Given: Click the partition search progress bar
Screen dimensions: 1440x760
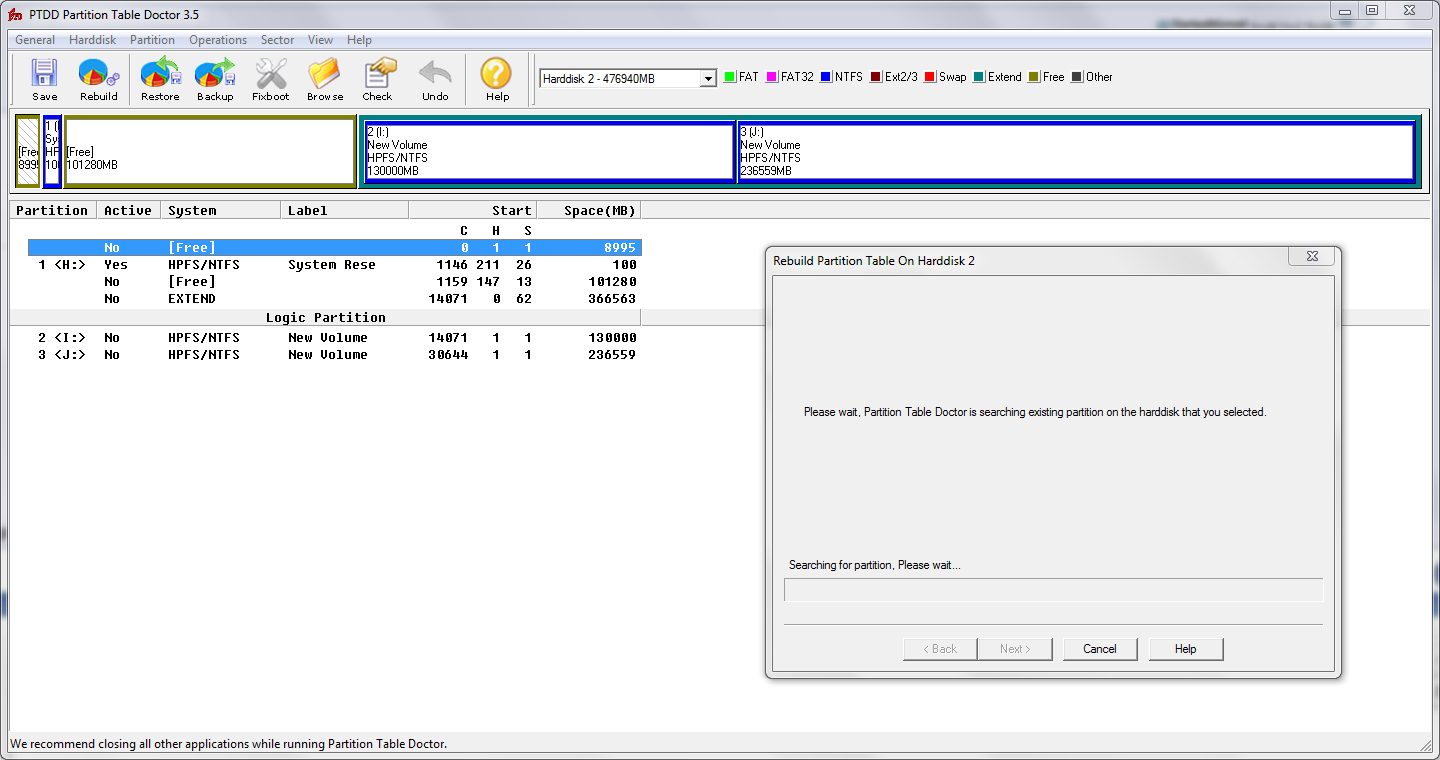Looking at the screenshot, I should point(1054,590).
